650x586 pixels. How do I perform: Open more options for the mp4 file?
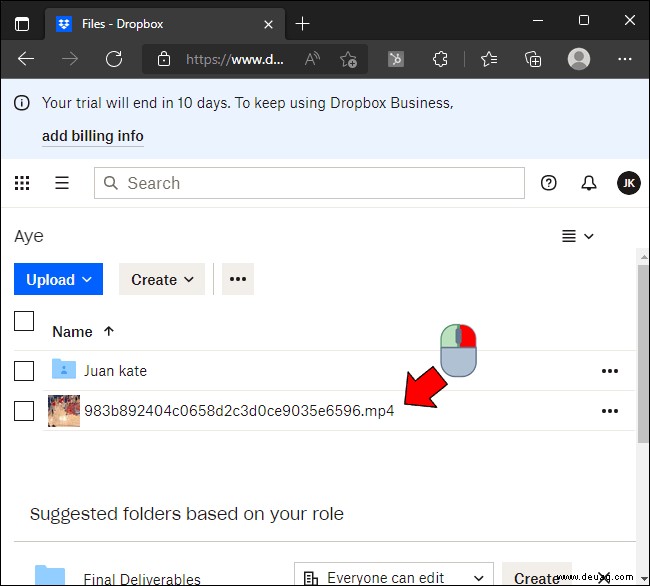coord(610,411)
